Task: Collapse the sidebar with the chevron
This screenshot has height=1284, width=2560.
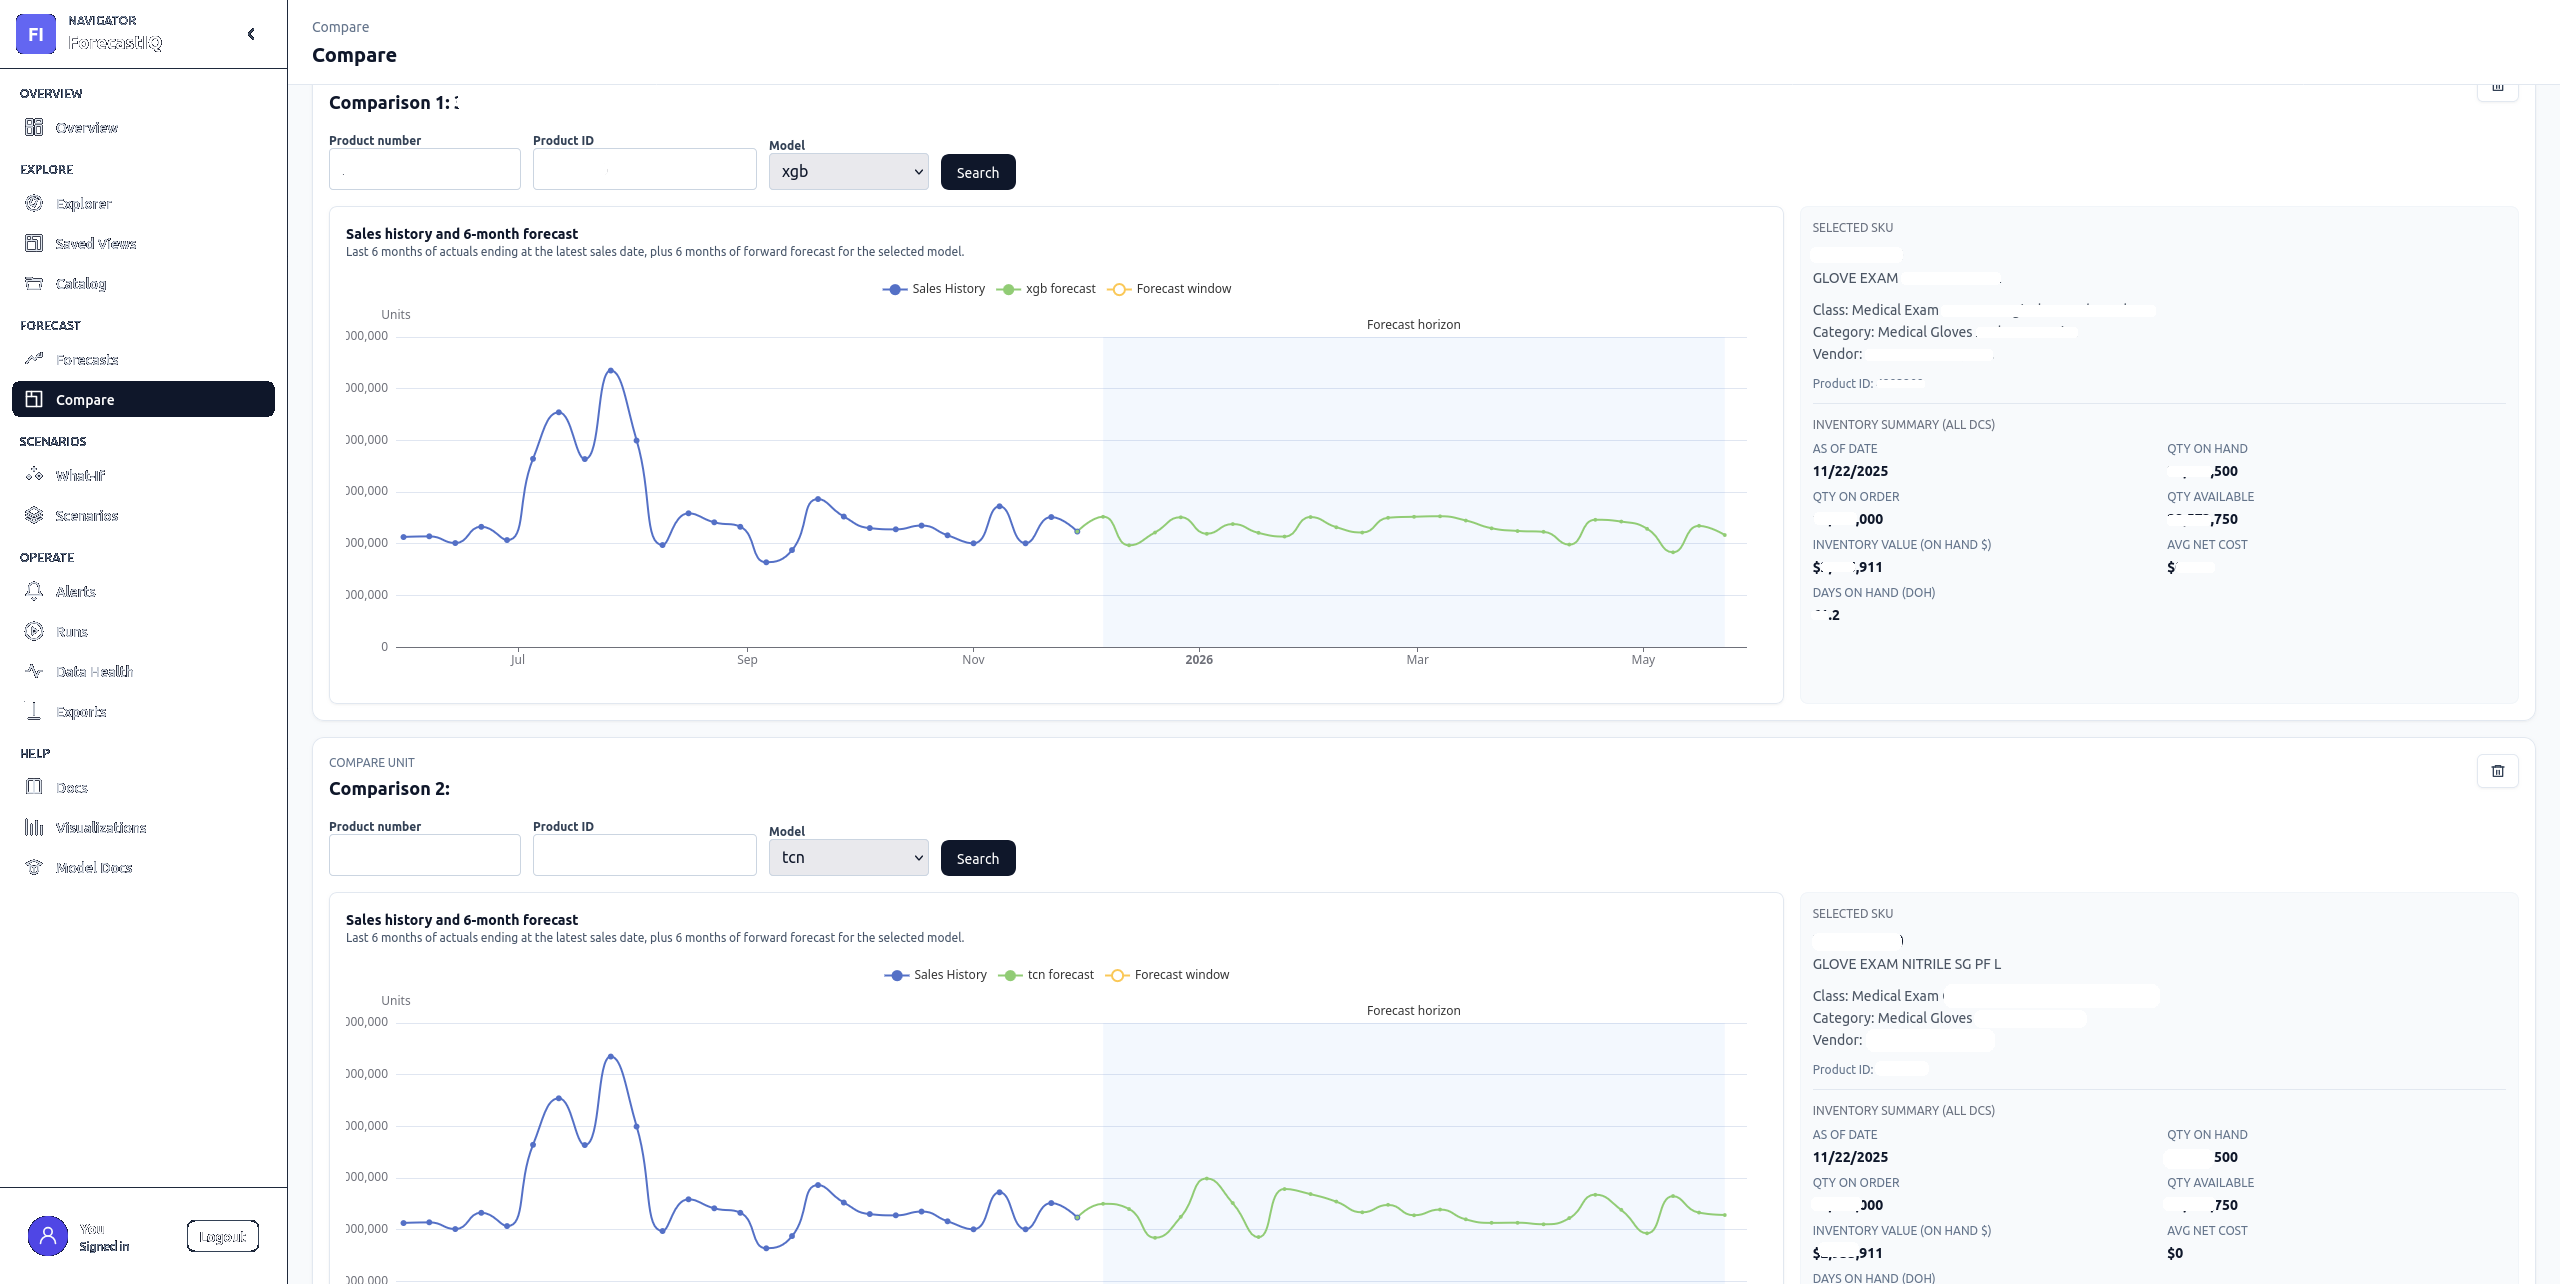Action: tap(251, 34)
